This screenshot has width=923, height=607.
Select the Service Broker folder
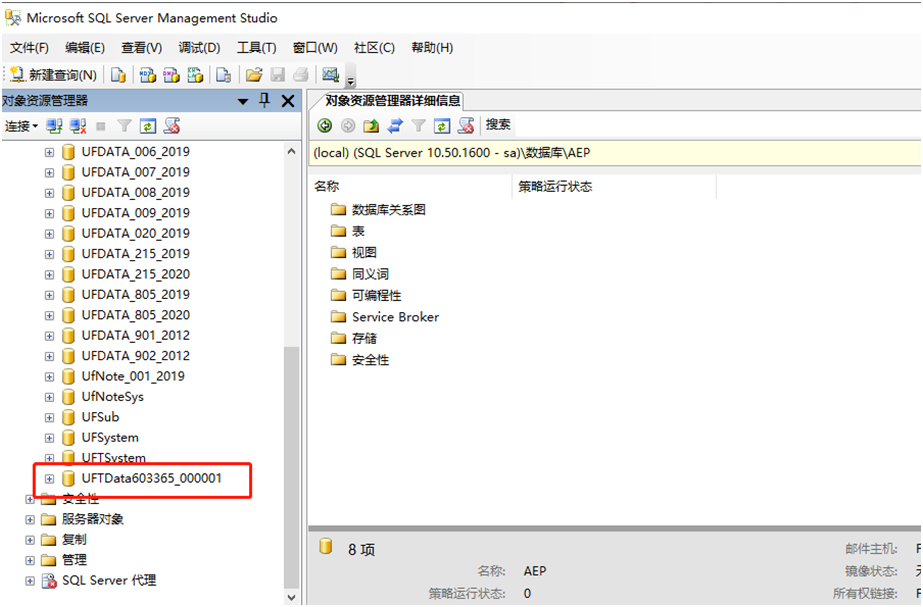pyautogui.click(x=396, y=317)
